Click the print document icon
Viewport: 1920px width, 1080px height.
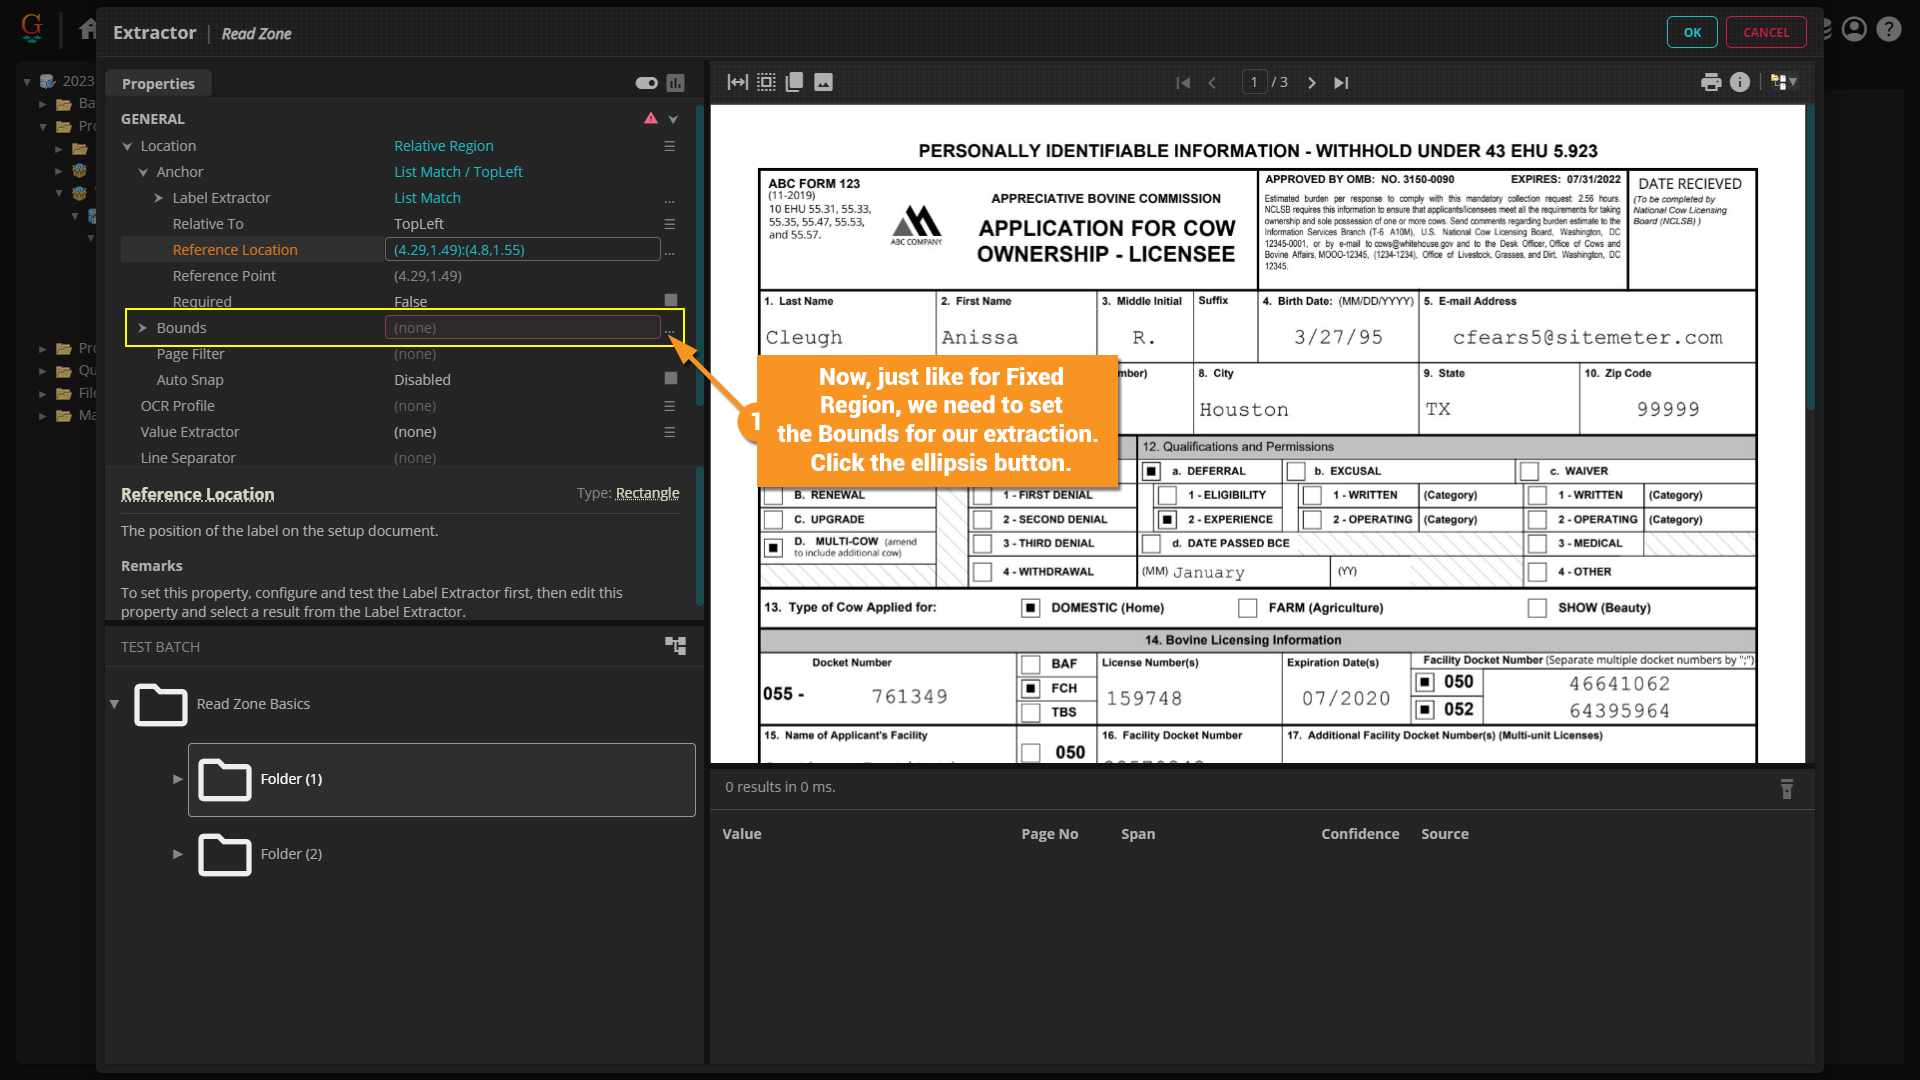coord(1711,82)
